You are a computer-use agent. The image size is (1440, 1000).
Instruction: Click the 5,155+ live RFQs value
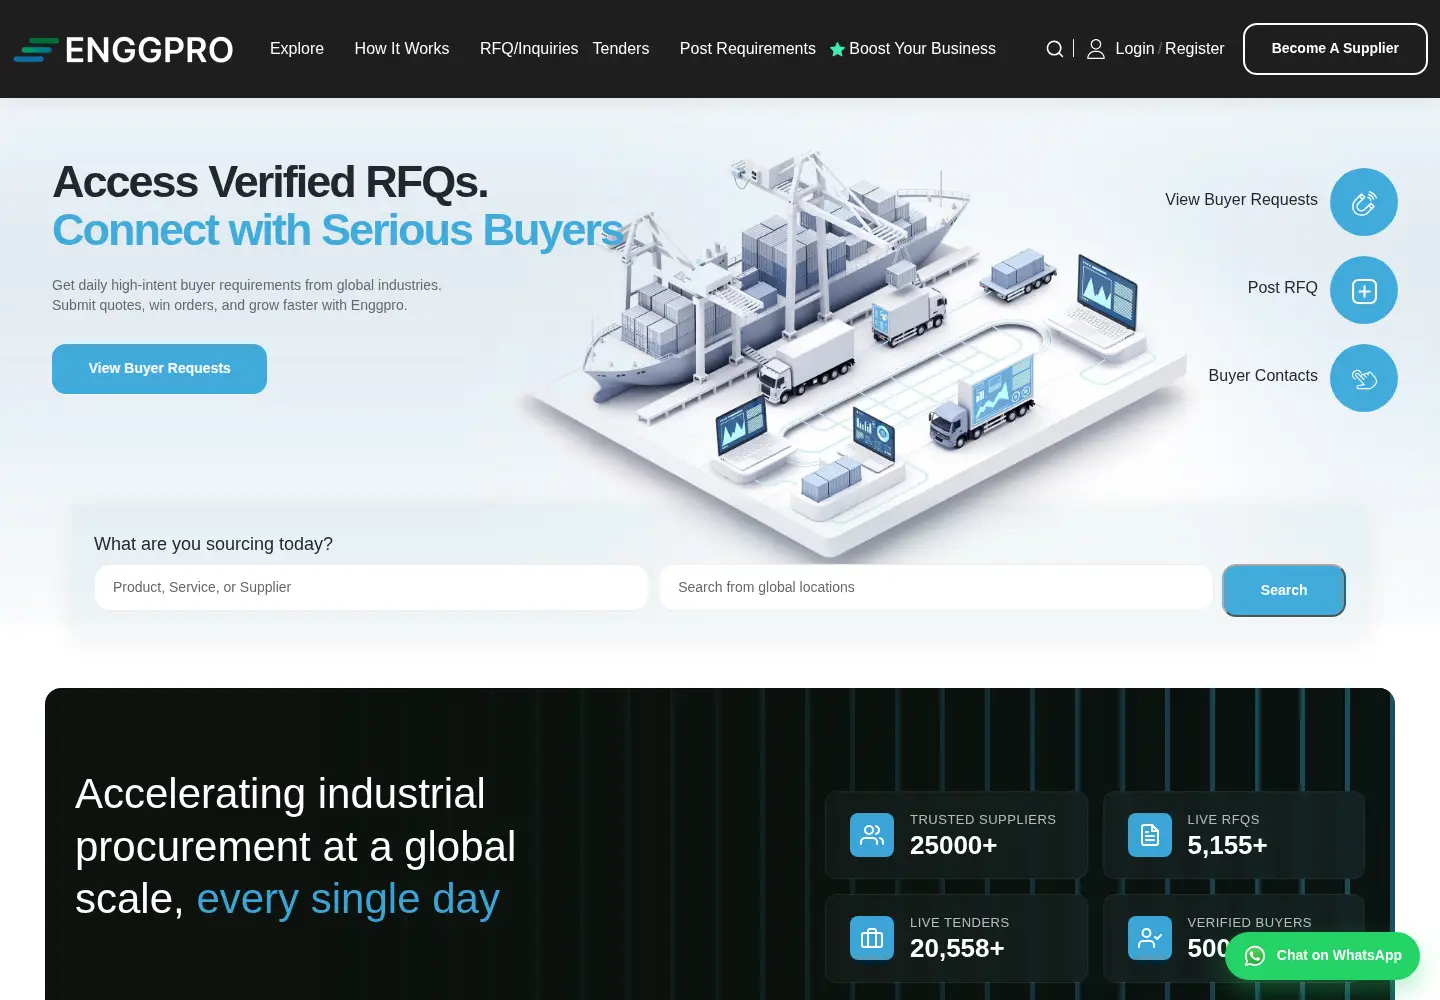1227,846
